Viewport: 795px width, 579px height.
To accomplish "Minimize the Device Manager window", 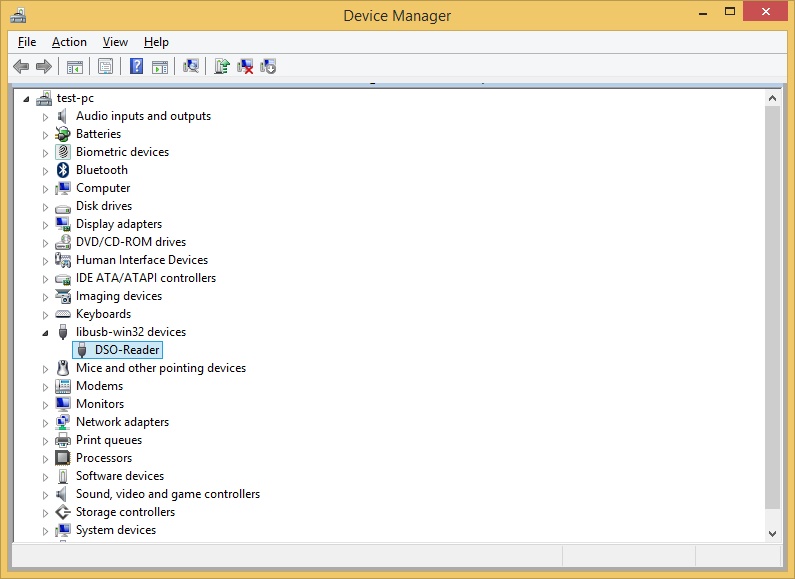I will (703, 13).
